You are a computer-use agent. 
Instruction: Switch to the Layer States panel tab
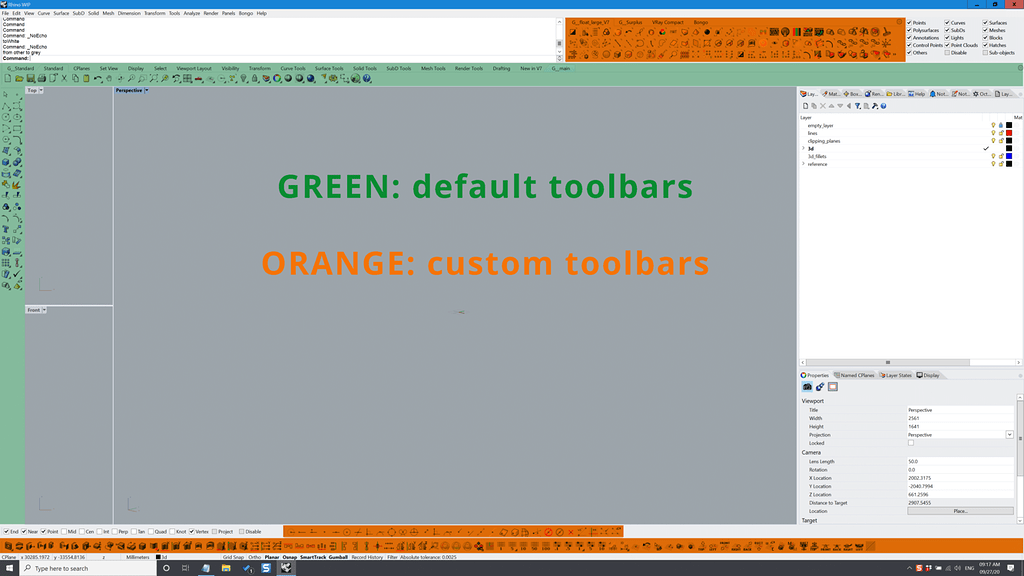895,376
